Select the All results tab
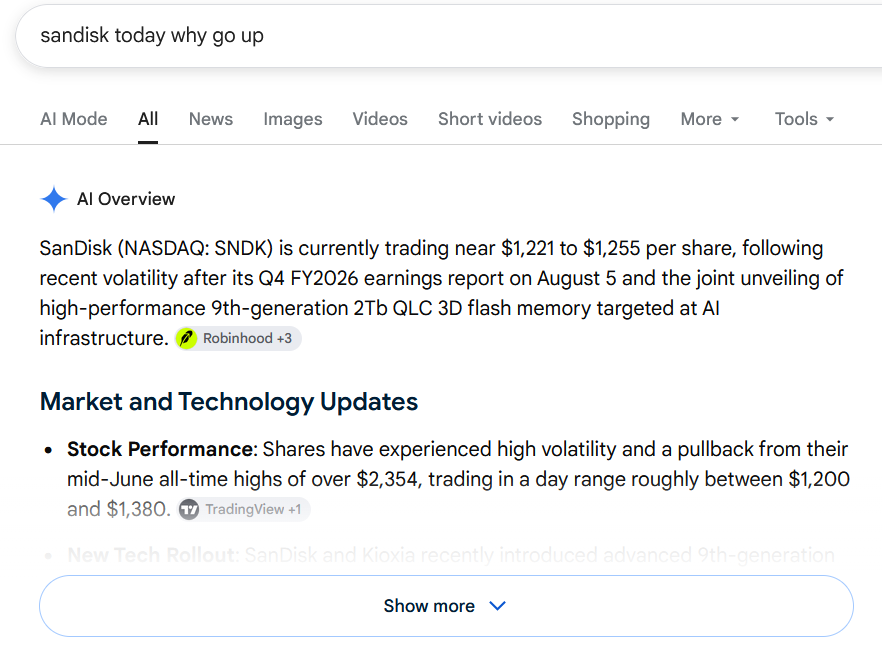The width and height of the screenshot is (882, 645). 148,119
